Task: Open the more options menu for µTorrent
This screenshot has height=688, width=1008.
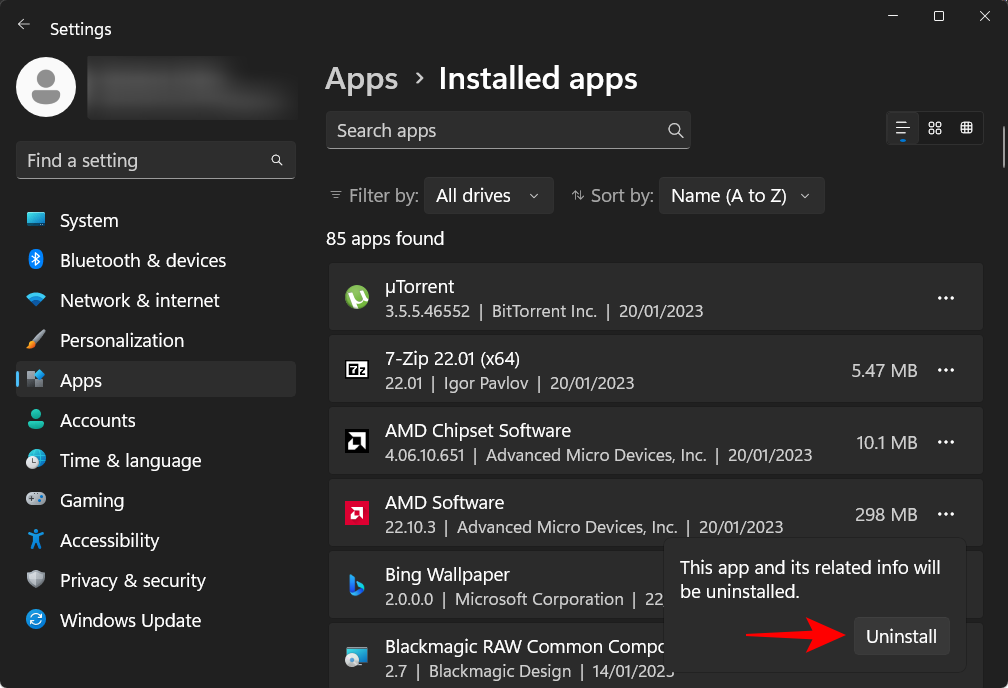Action: (946, 298)
